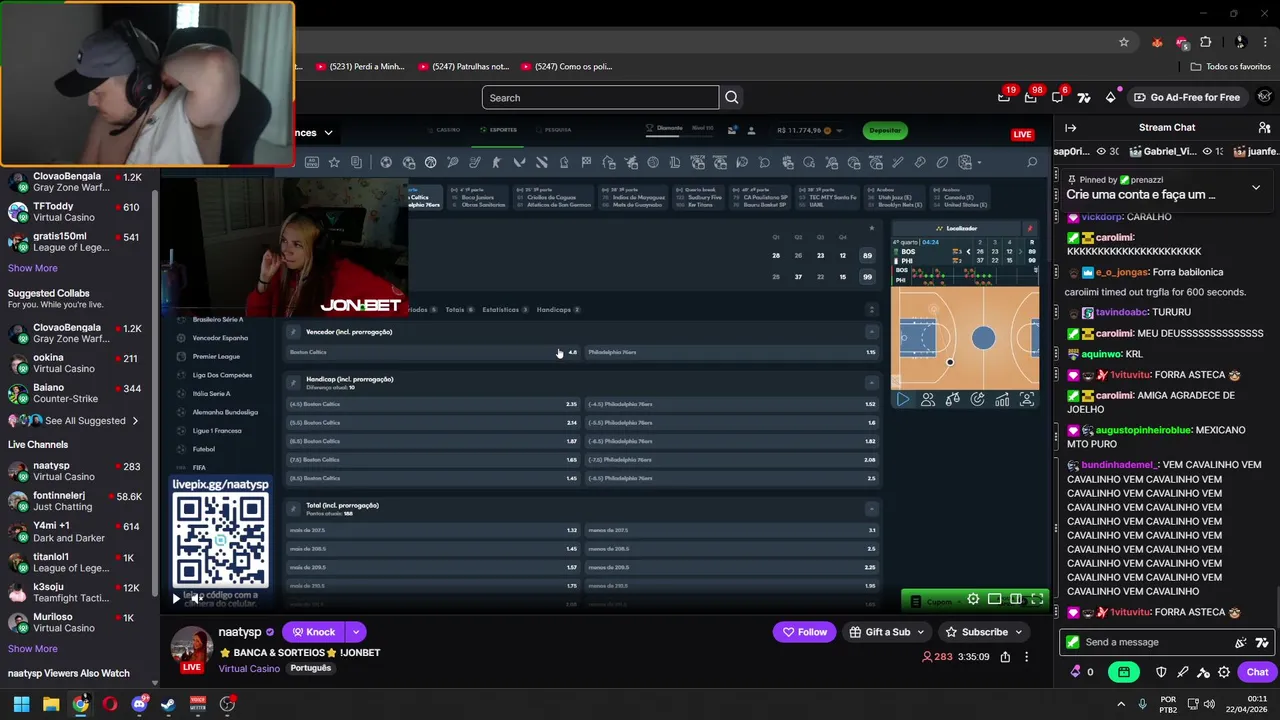
Task: Collapse the Stream Chat panel arrow
Action: coord(1070,128)
